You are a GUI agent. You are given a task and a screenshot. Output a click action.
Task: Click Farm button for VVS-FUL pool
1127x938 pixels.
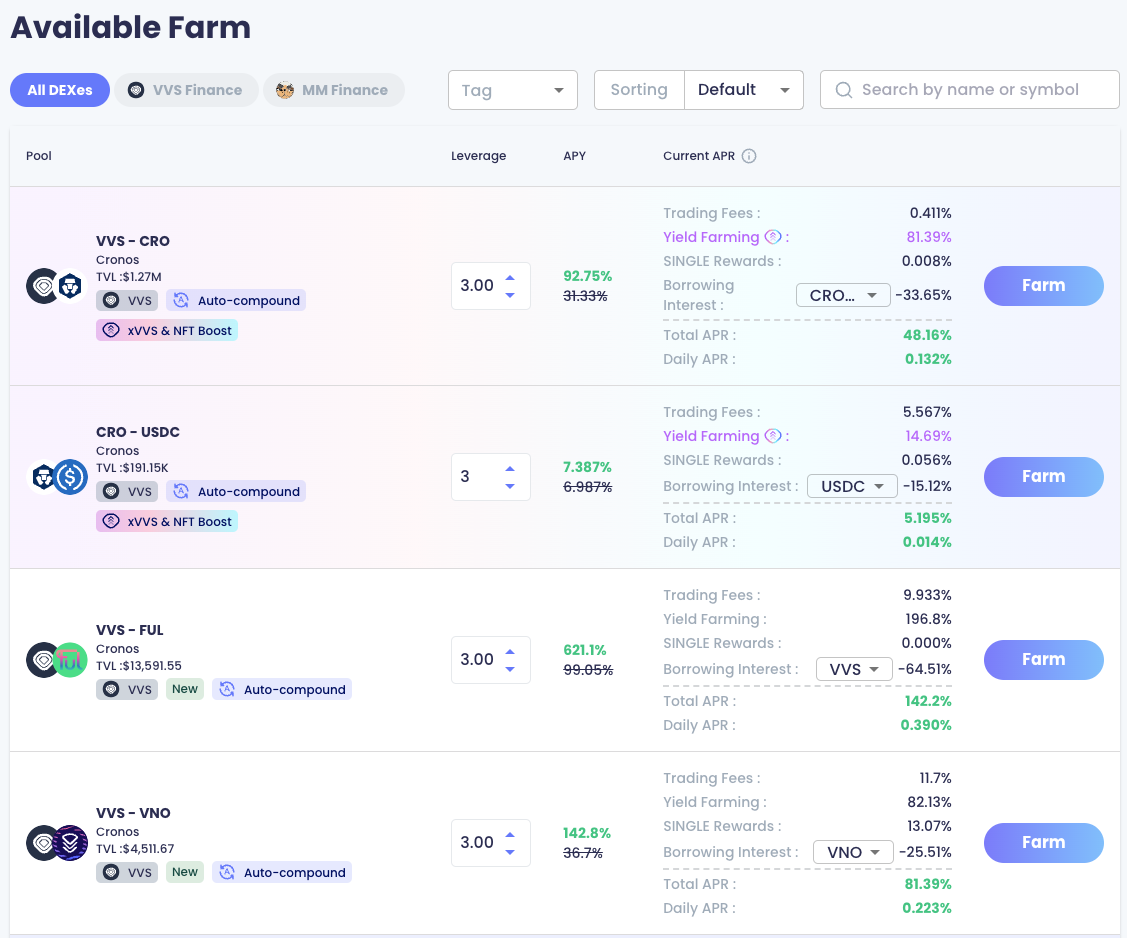point(1043,660)
